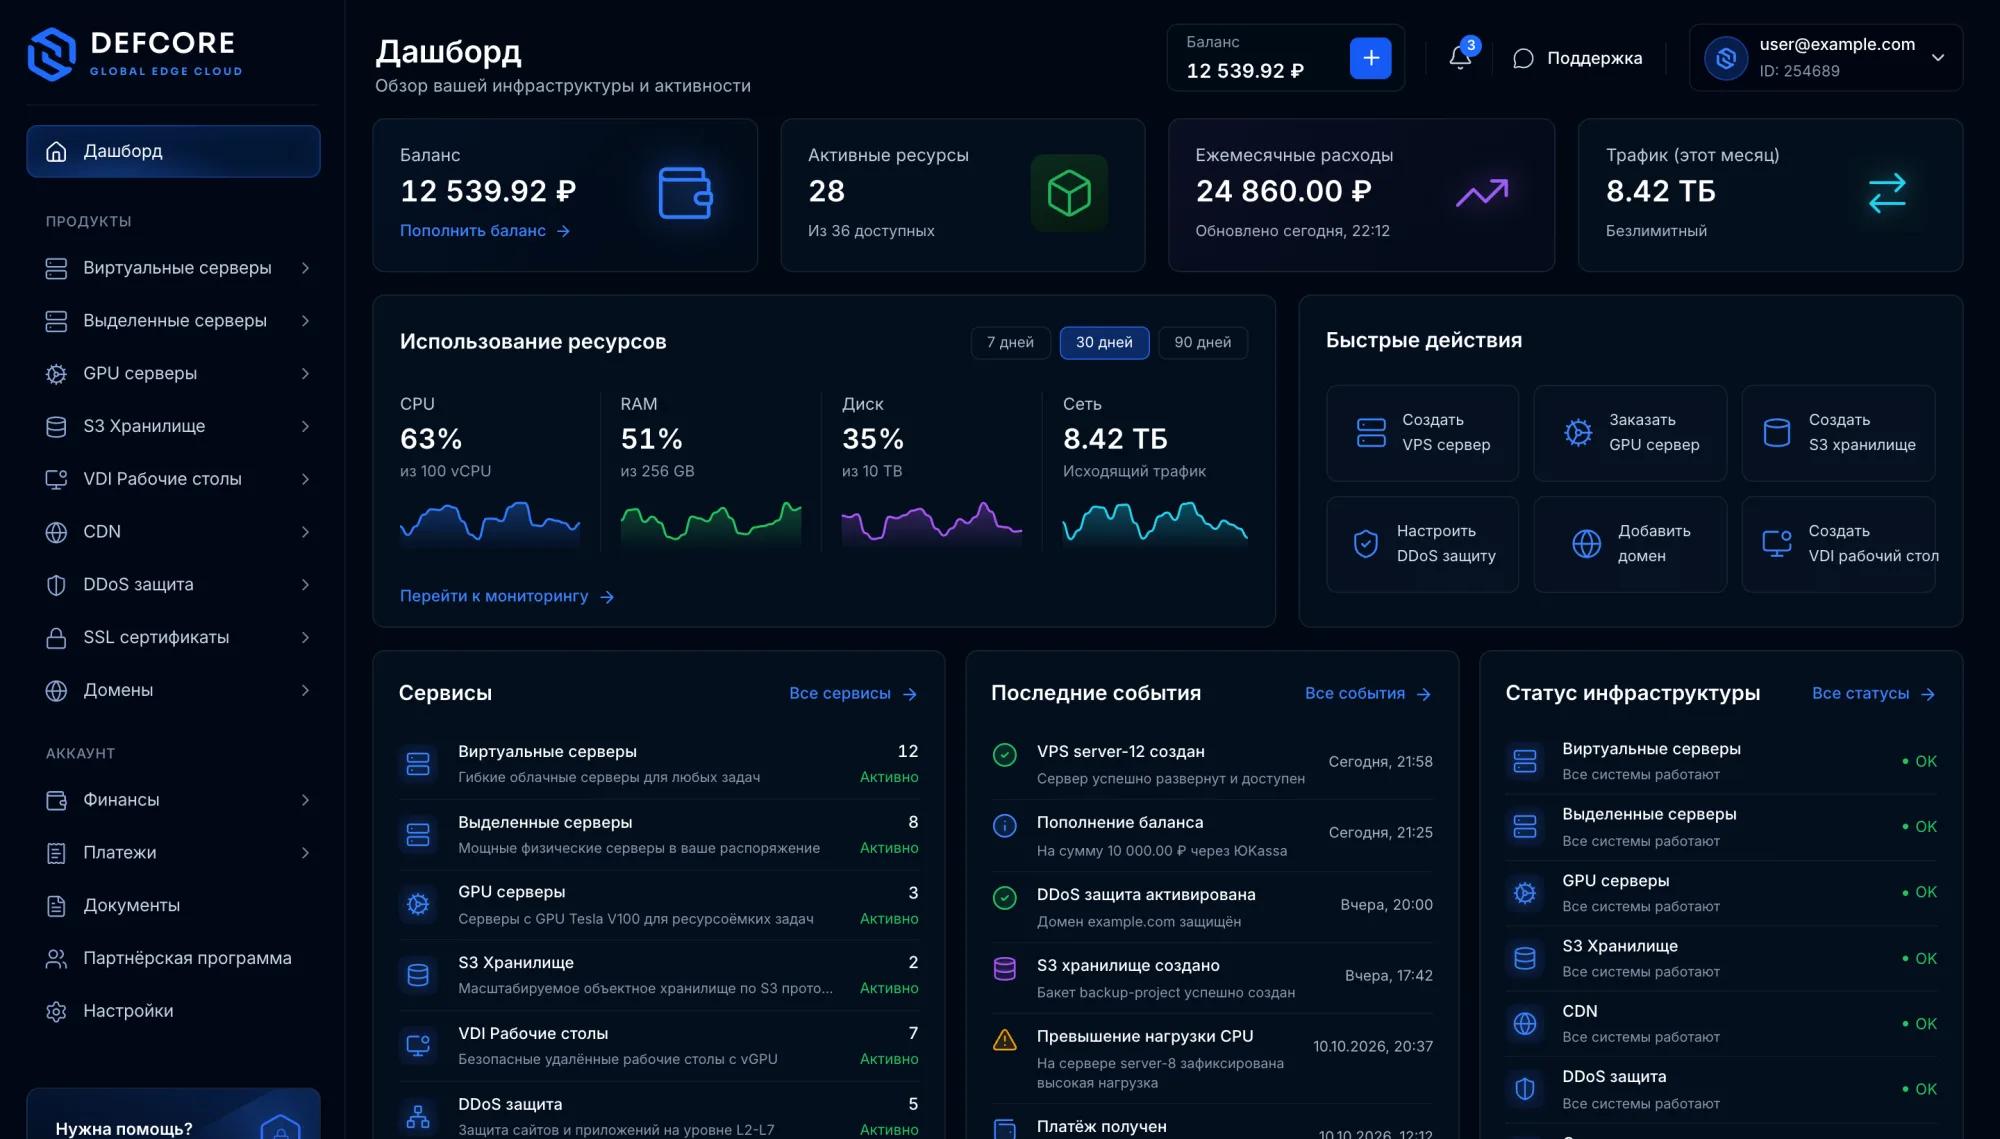2000x1139 pixels.
Task: Click the green cube icon in Активные ресурсы
Action: point(1069,192)
